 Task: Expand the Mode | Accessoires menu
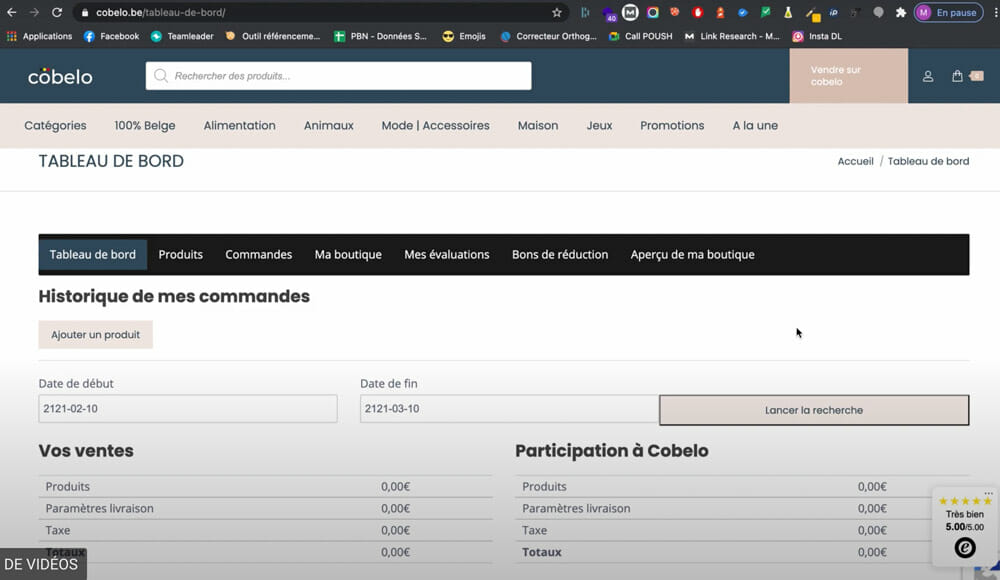(x=435, y=126)
